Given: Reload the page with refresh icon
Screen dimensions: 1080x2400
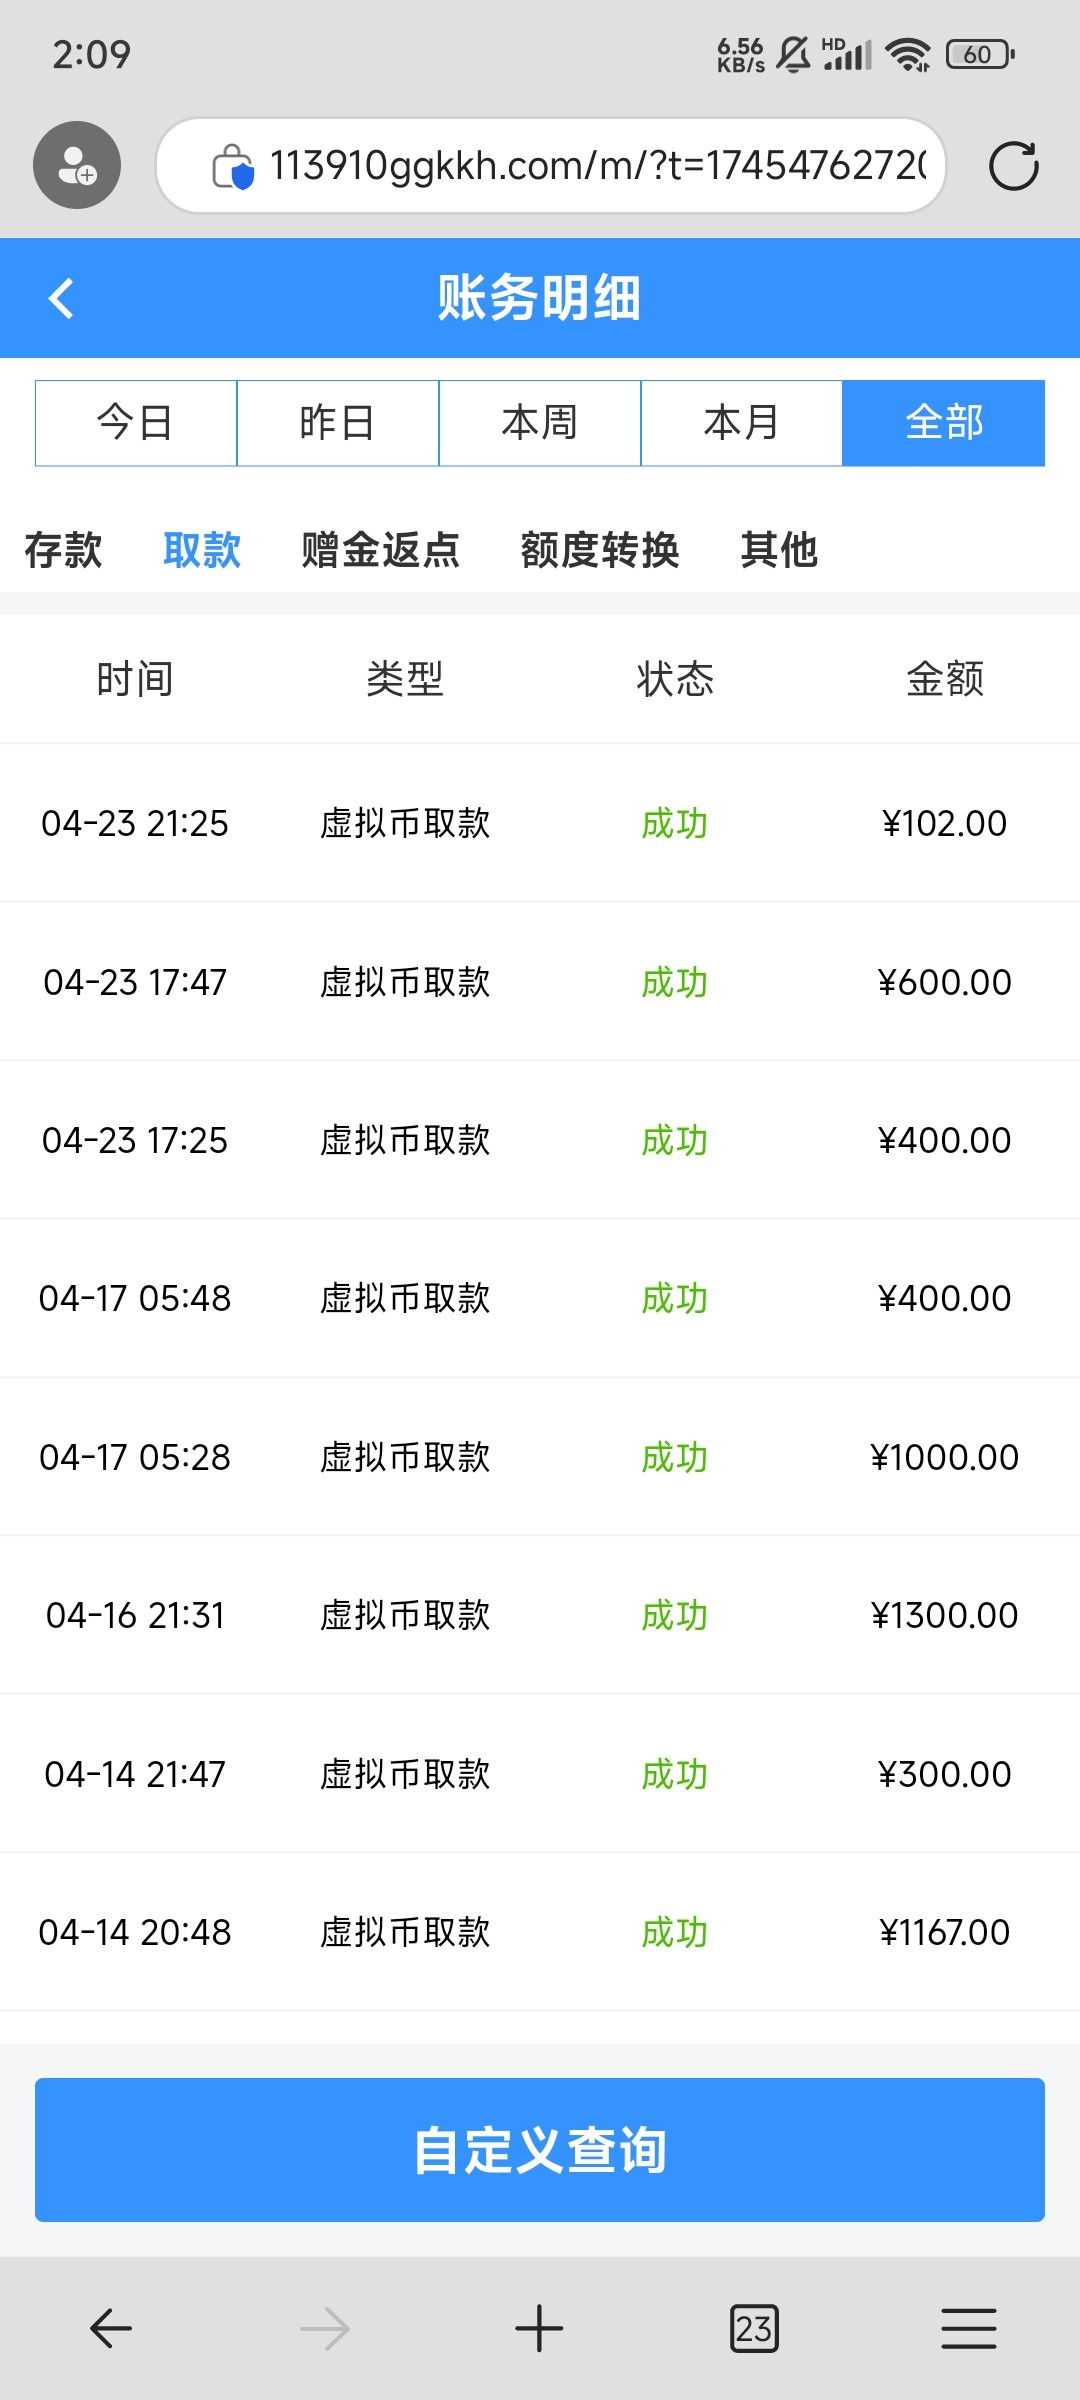Looking at the screenshot, I should point(1013,166).
